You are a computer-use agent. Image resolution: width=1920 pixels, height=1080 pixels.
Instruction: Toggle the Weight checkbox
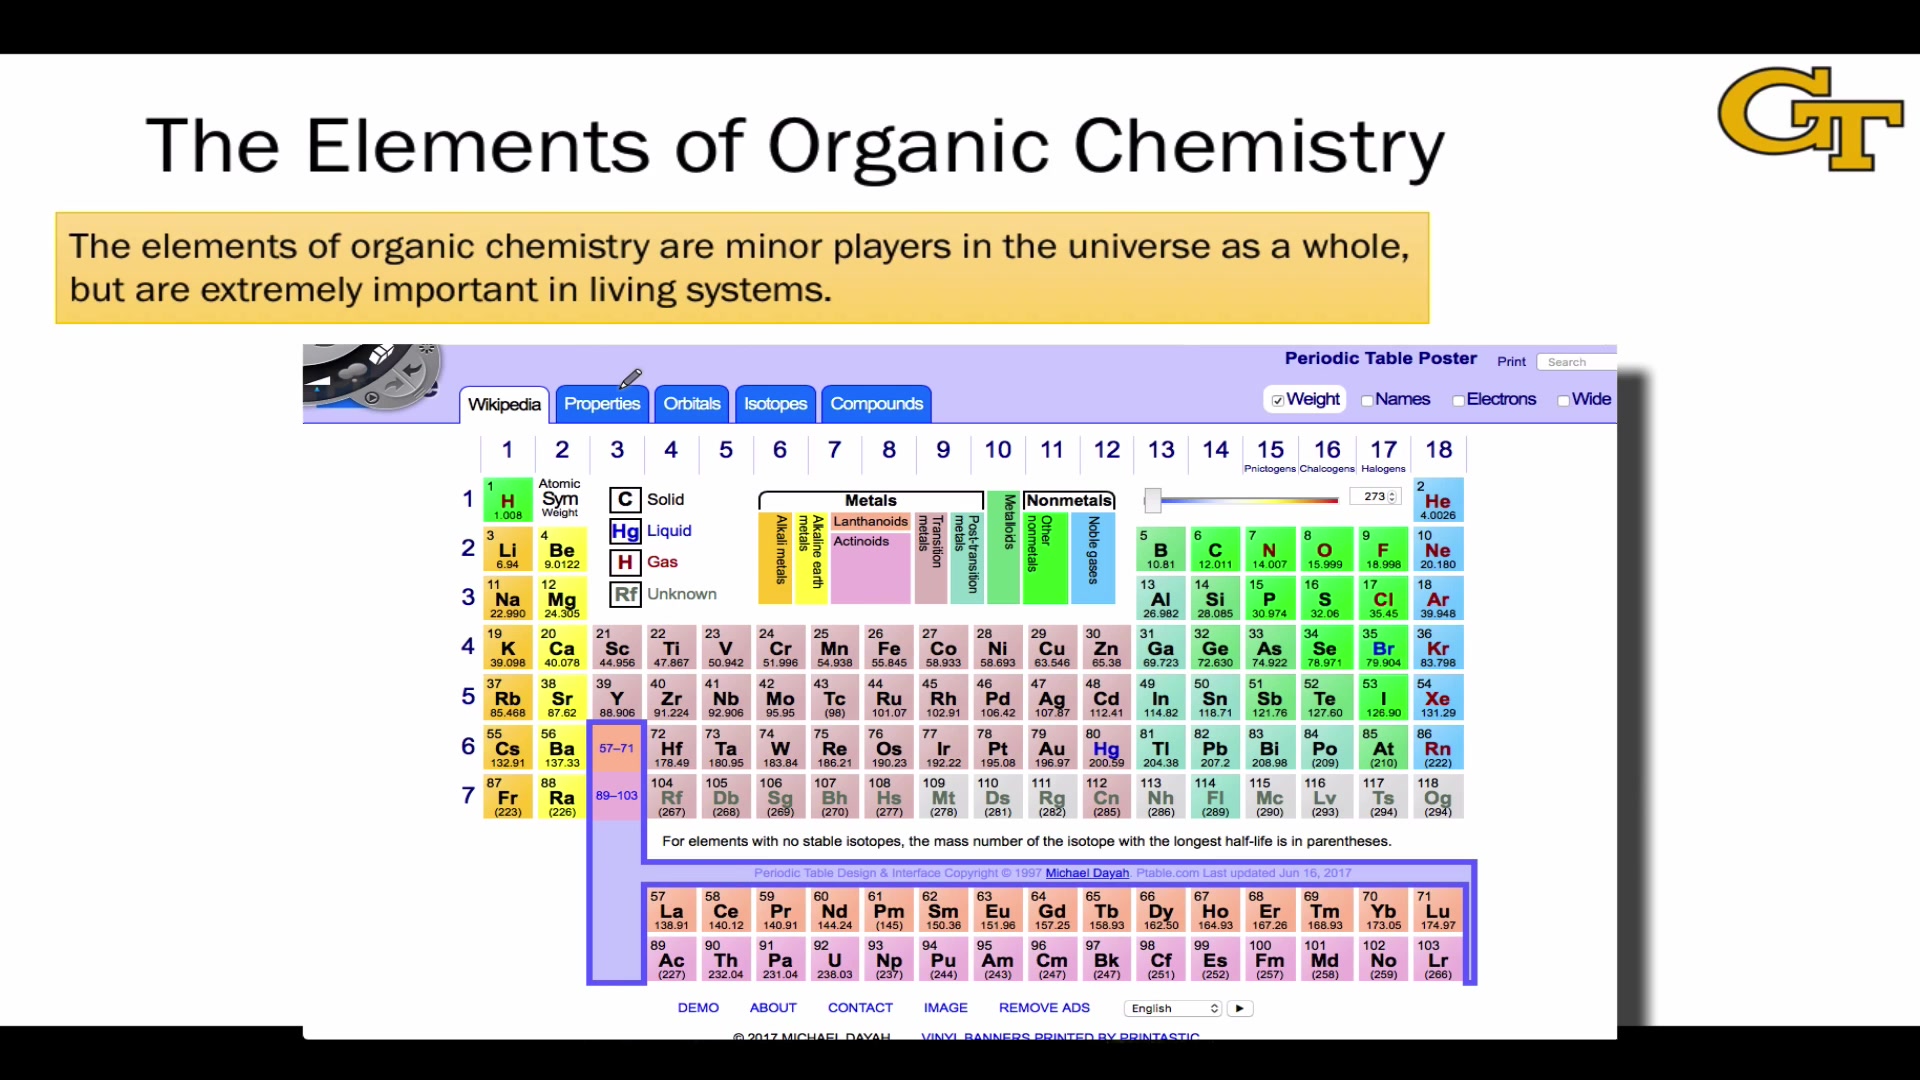click(1275, 398)
